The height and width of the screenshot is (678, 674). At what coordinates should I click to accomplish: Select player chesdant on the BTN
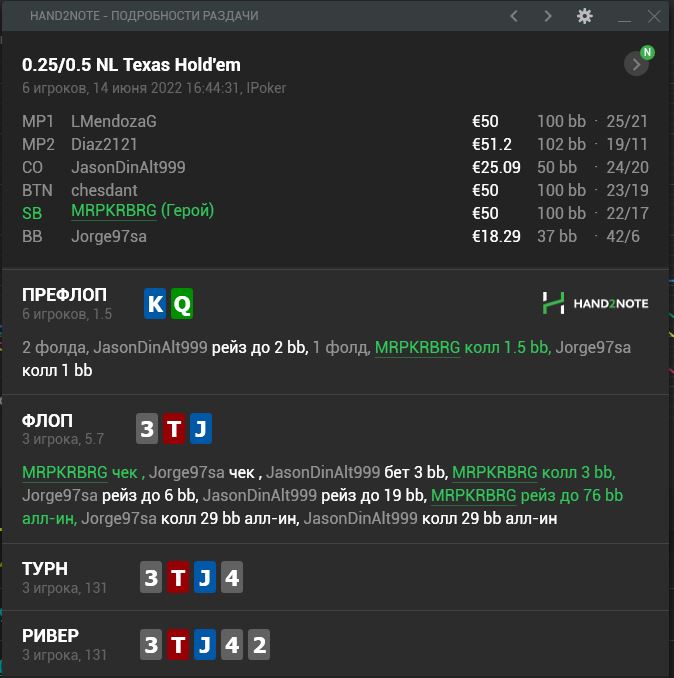[104, 190]
